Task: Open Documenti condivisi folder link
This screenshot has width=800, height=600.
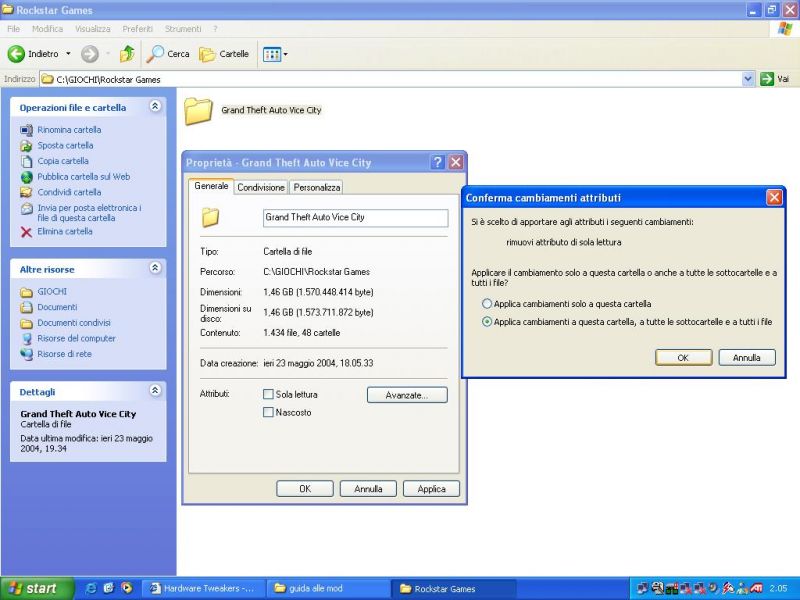Action: (x=73, y=322)
